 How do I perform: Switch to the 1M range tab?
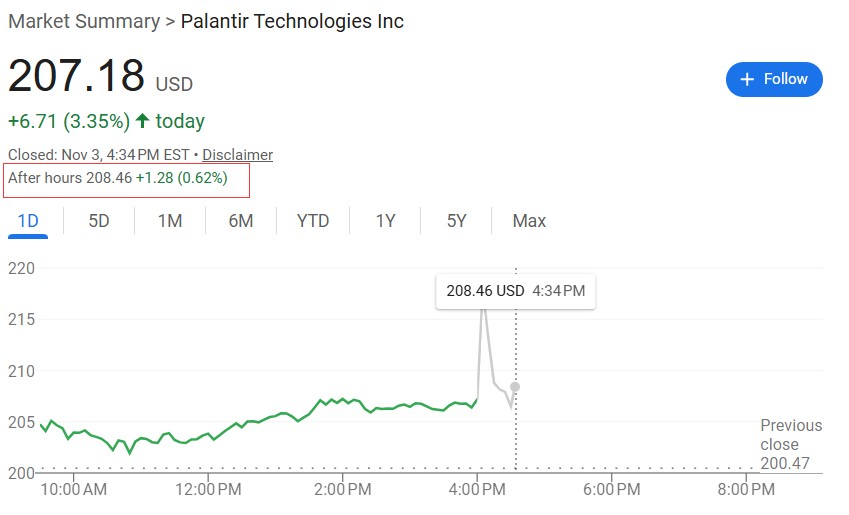pos(170,221)
